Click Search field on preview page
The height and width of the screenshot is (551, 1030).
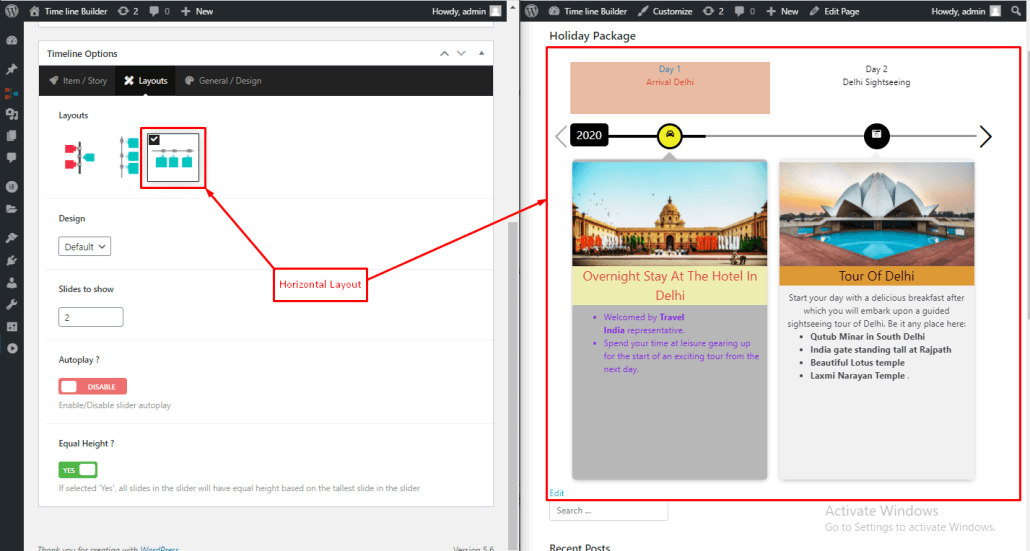(608, 510)
